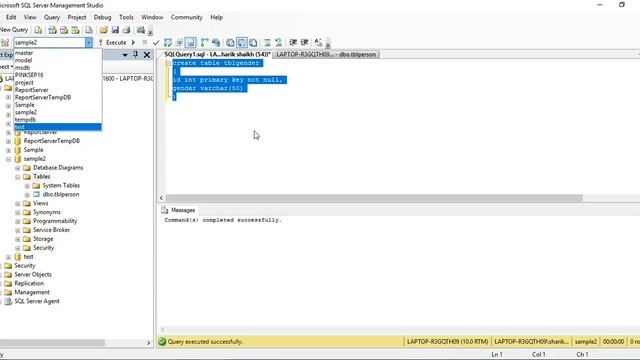
Task: Select the Server Objects folder
Action: [33, 275]
